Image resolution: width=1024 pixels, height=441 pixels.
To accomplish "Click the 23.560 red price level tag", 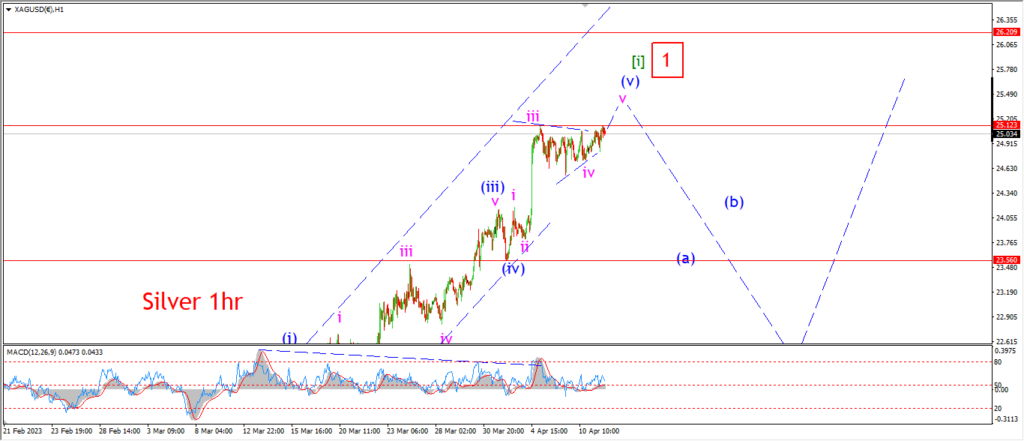I will pyautogui.click(x=1006, y=259).
